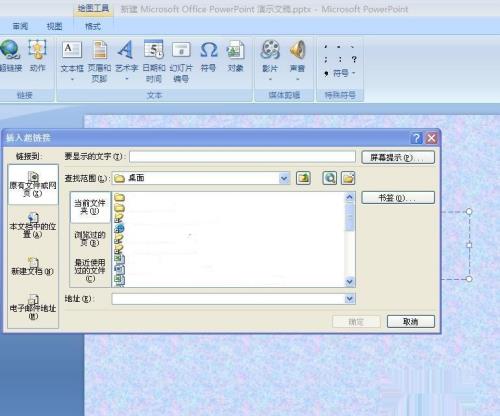Viewport: 500px width, 416px height.
Task: Select 本文档中的位置 link target tab
Action: click(33, 226)
